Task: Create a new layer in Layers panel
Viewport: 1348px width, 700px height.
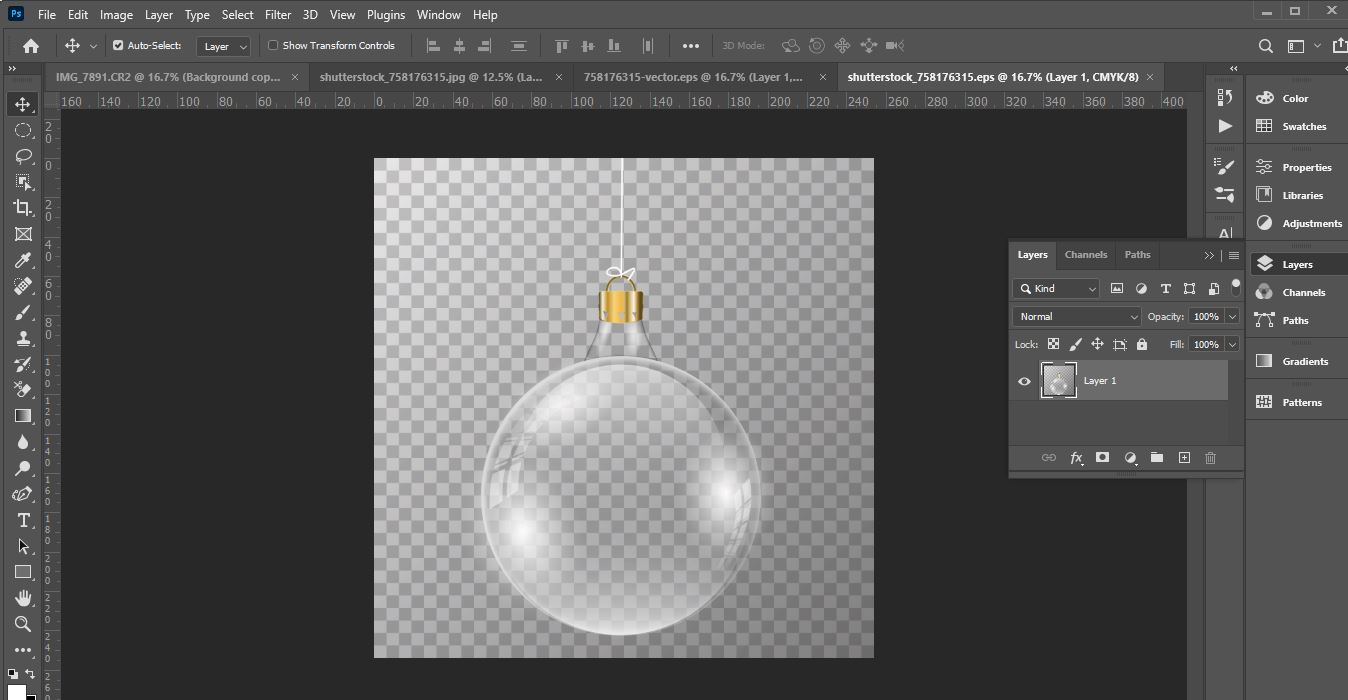Action: [x=1184, y=457]
